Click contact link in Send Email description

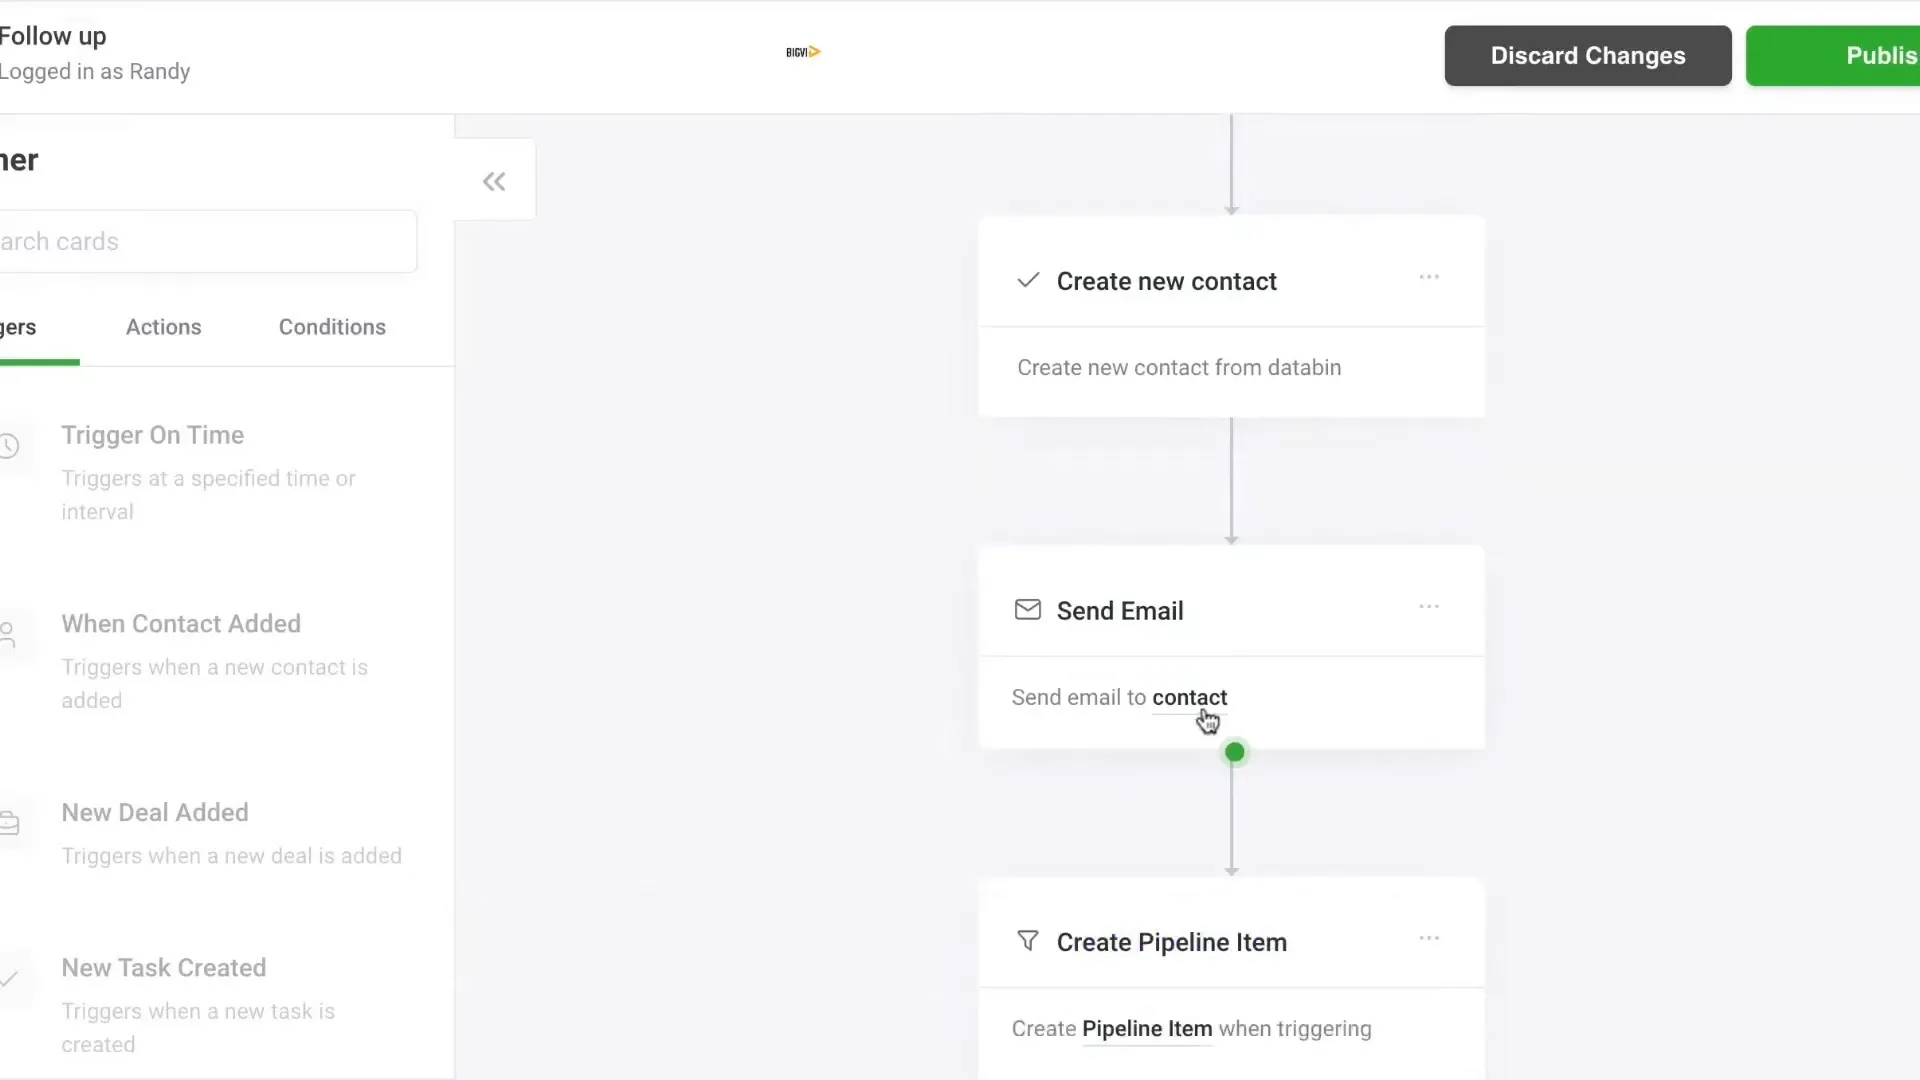(x=1188, y=696)
